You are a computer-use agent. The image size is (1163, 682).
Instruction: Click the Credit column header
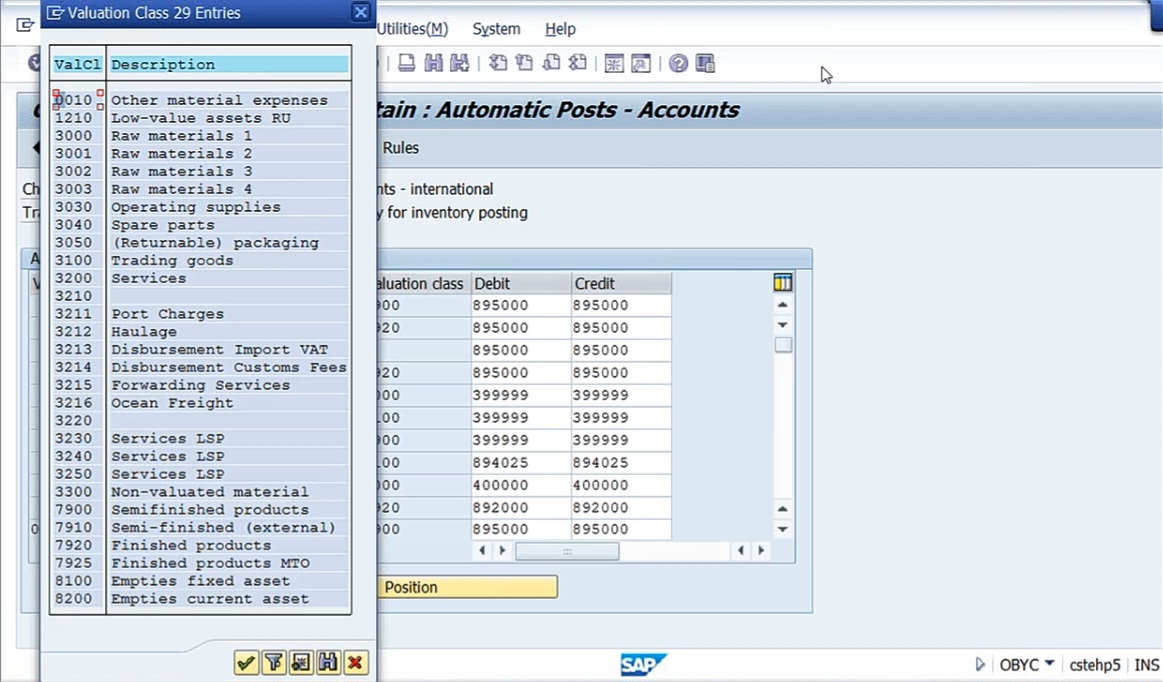622,283
